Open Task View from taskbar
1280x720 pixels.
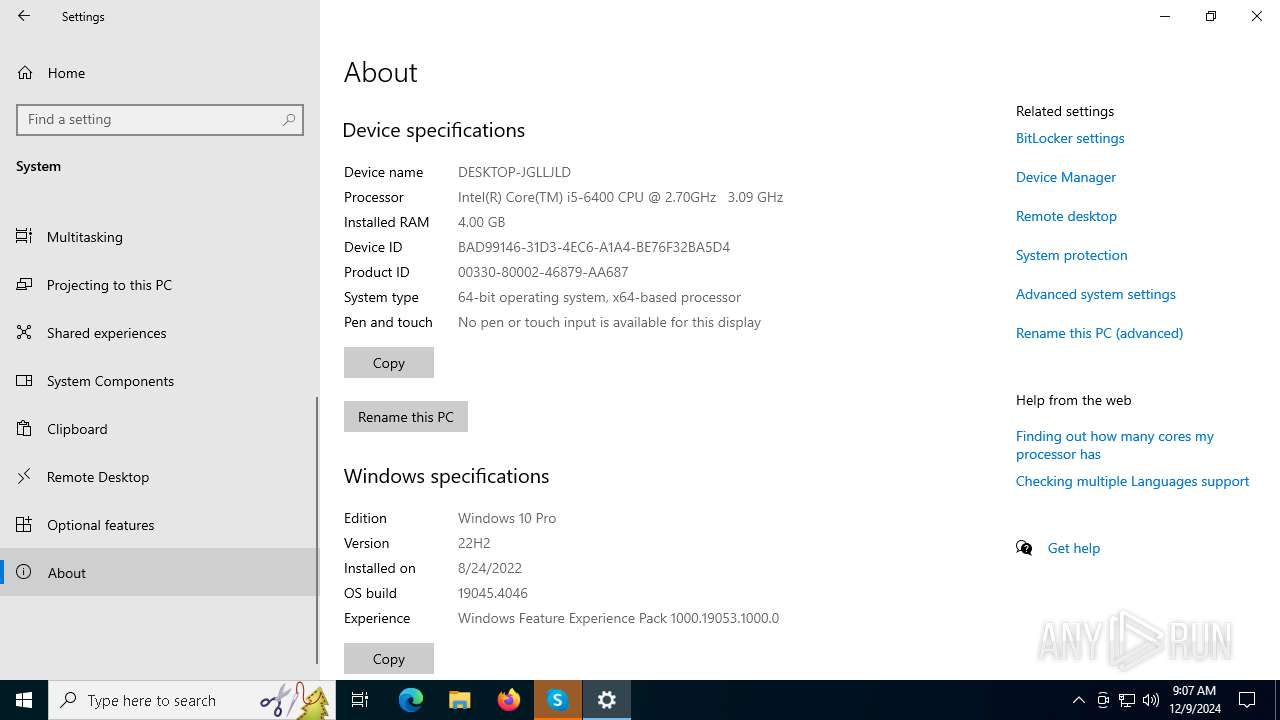pyautogui.click(x=360, y=700)
